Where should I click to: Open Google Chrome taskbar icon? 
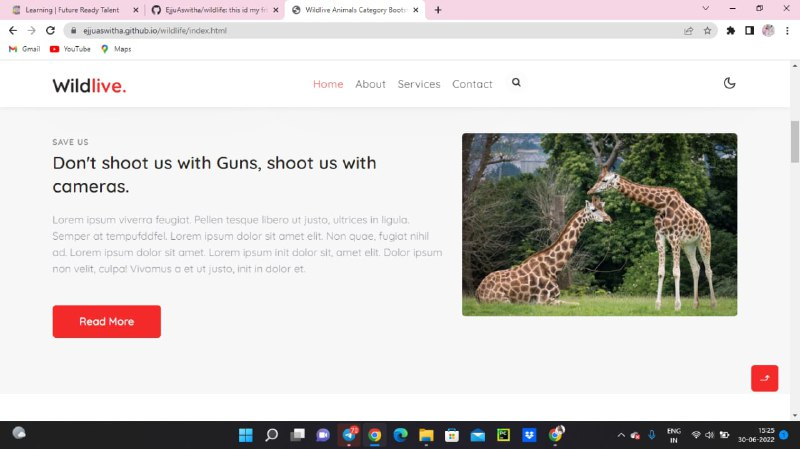[374, 435]
